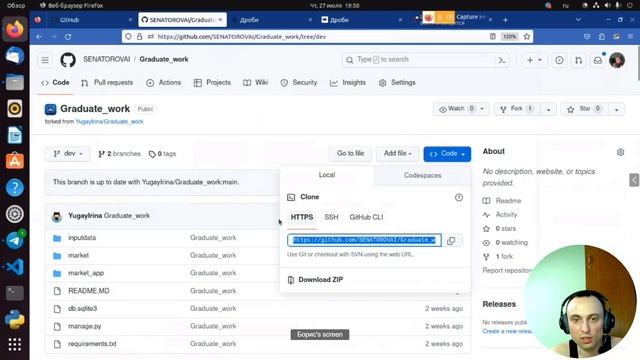Open the Yugaylrina/Graduate_work fork source link
The height and width of the screenshot is (360, 640).
point(109,122)
